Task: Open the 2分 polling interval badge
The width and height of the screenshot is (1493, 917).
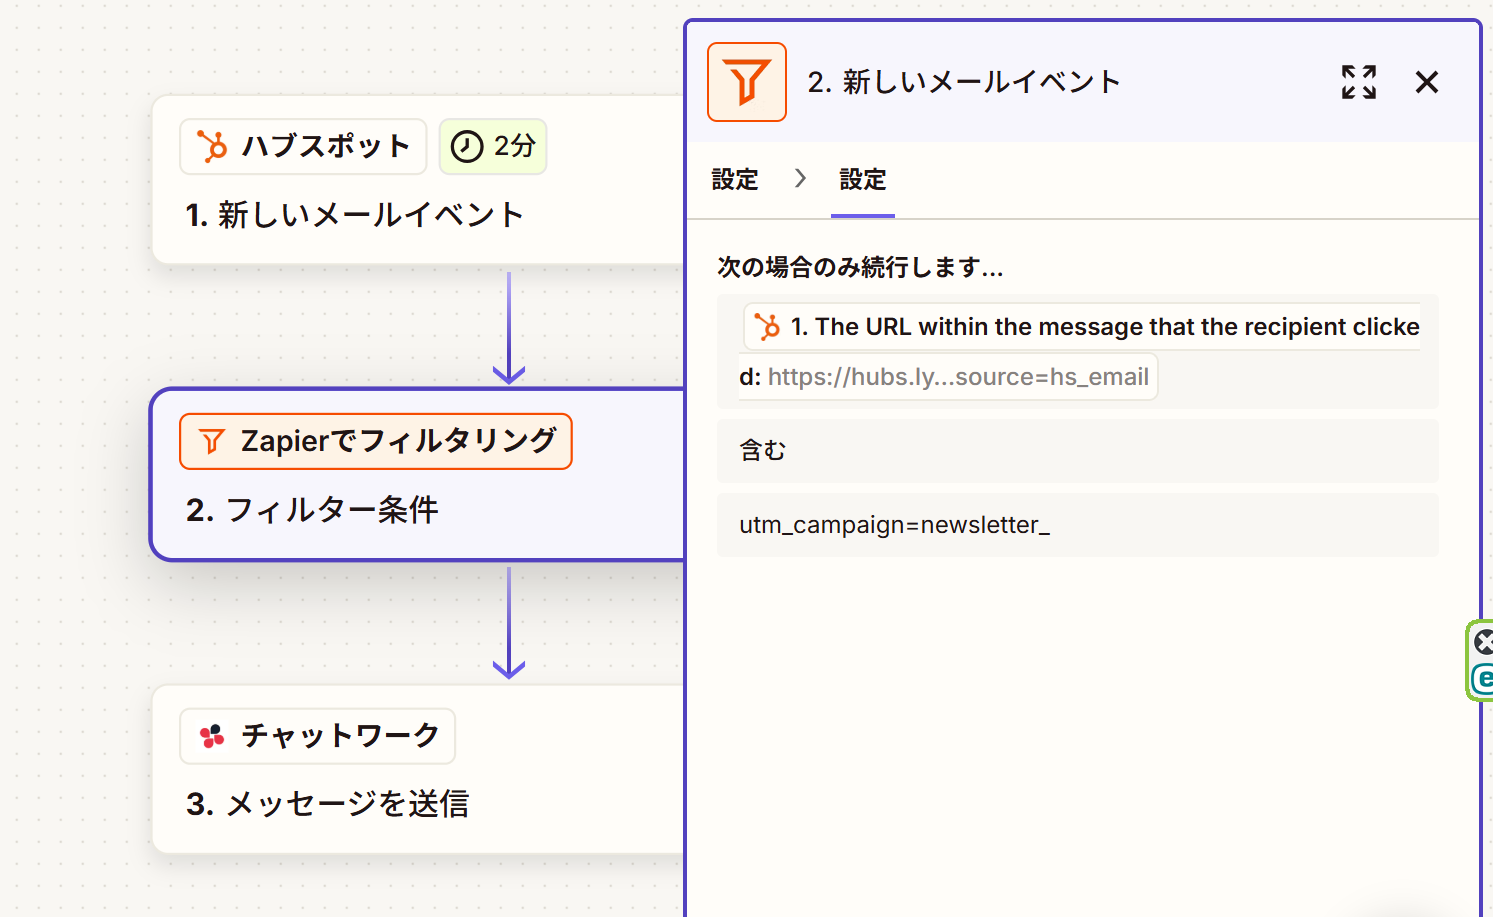Action: click(493, 146)
